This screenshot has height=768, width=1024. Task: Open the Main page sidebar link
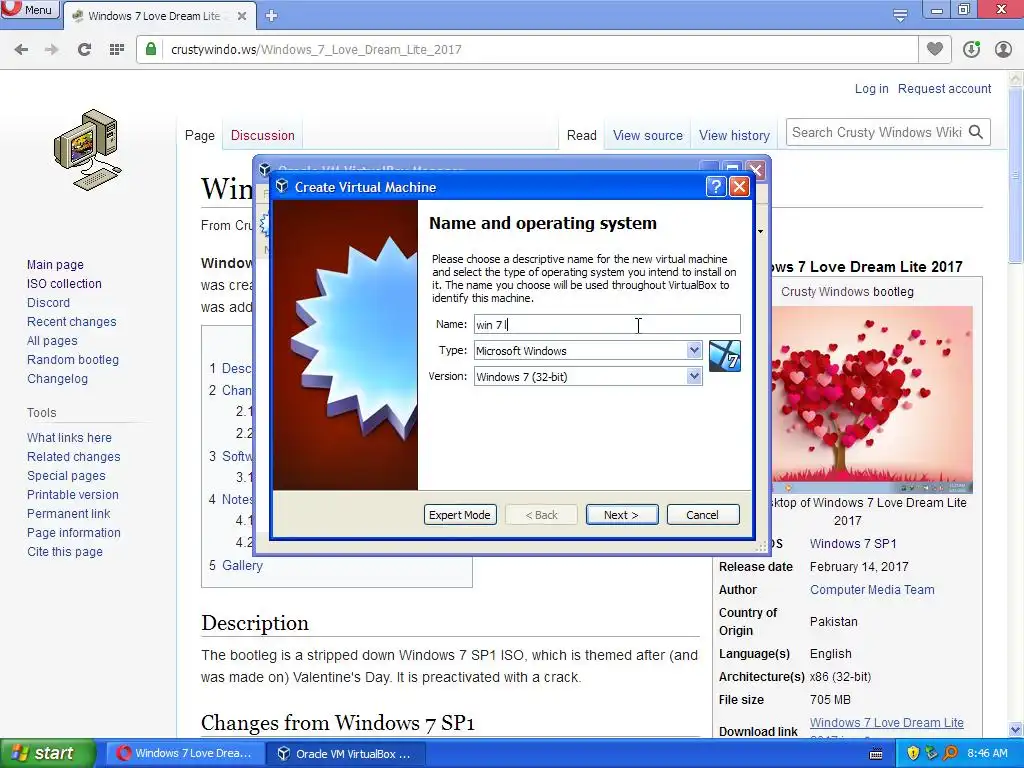(x=56, y=264)
